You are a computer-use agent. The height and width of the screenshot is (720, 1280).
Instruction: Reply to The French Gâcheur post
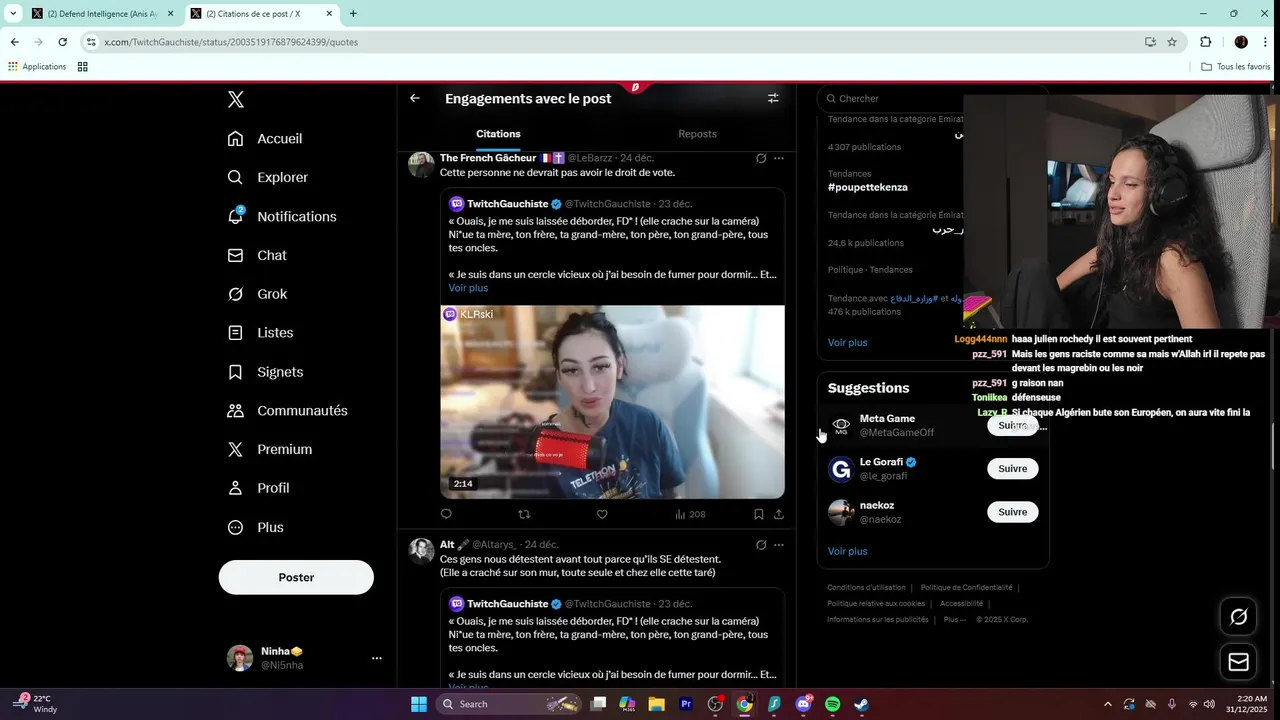click(x=446, y=514)
